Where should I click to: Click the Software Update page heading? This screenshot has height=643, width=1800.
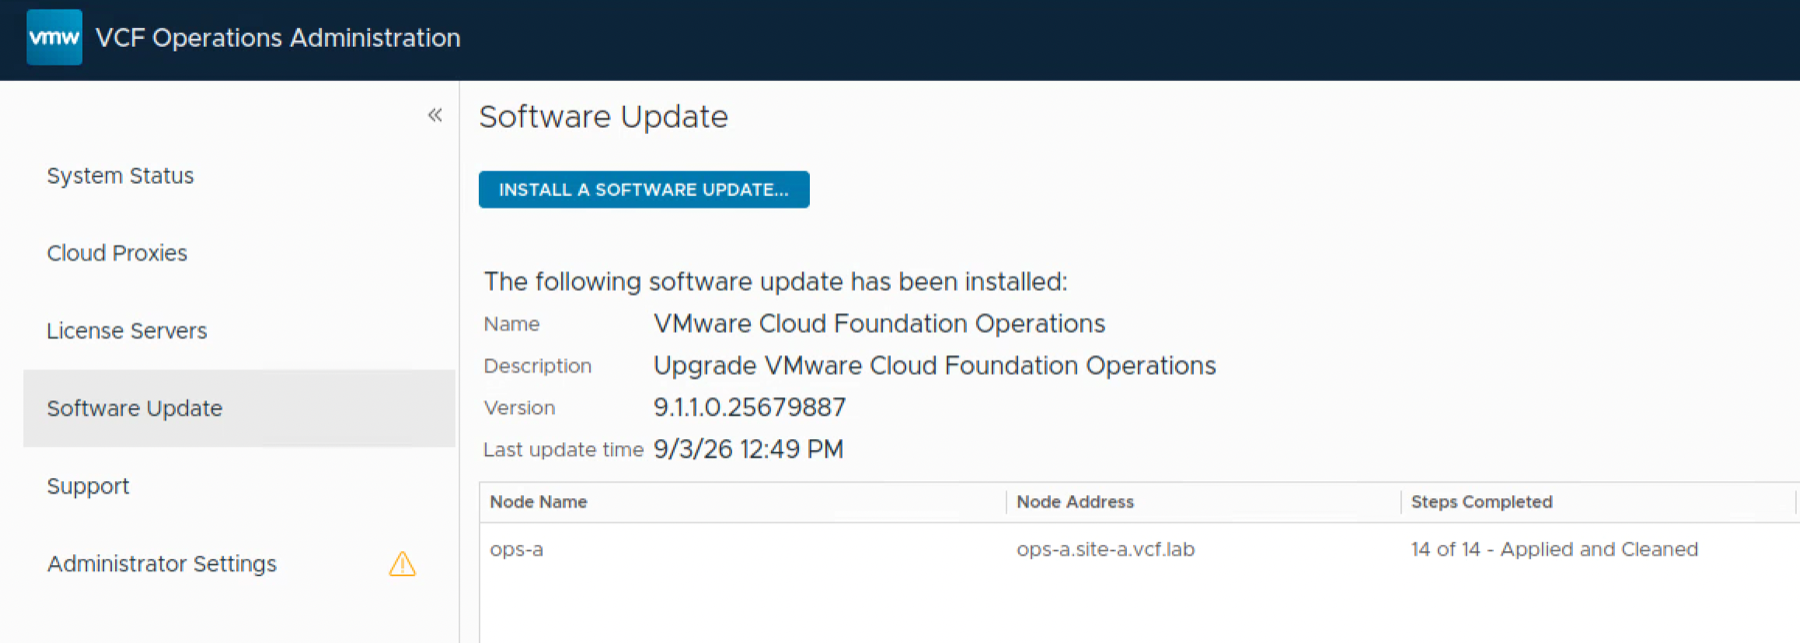tap(603, 117)
